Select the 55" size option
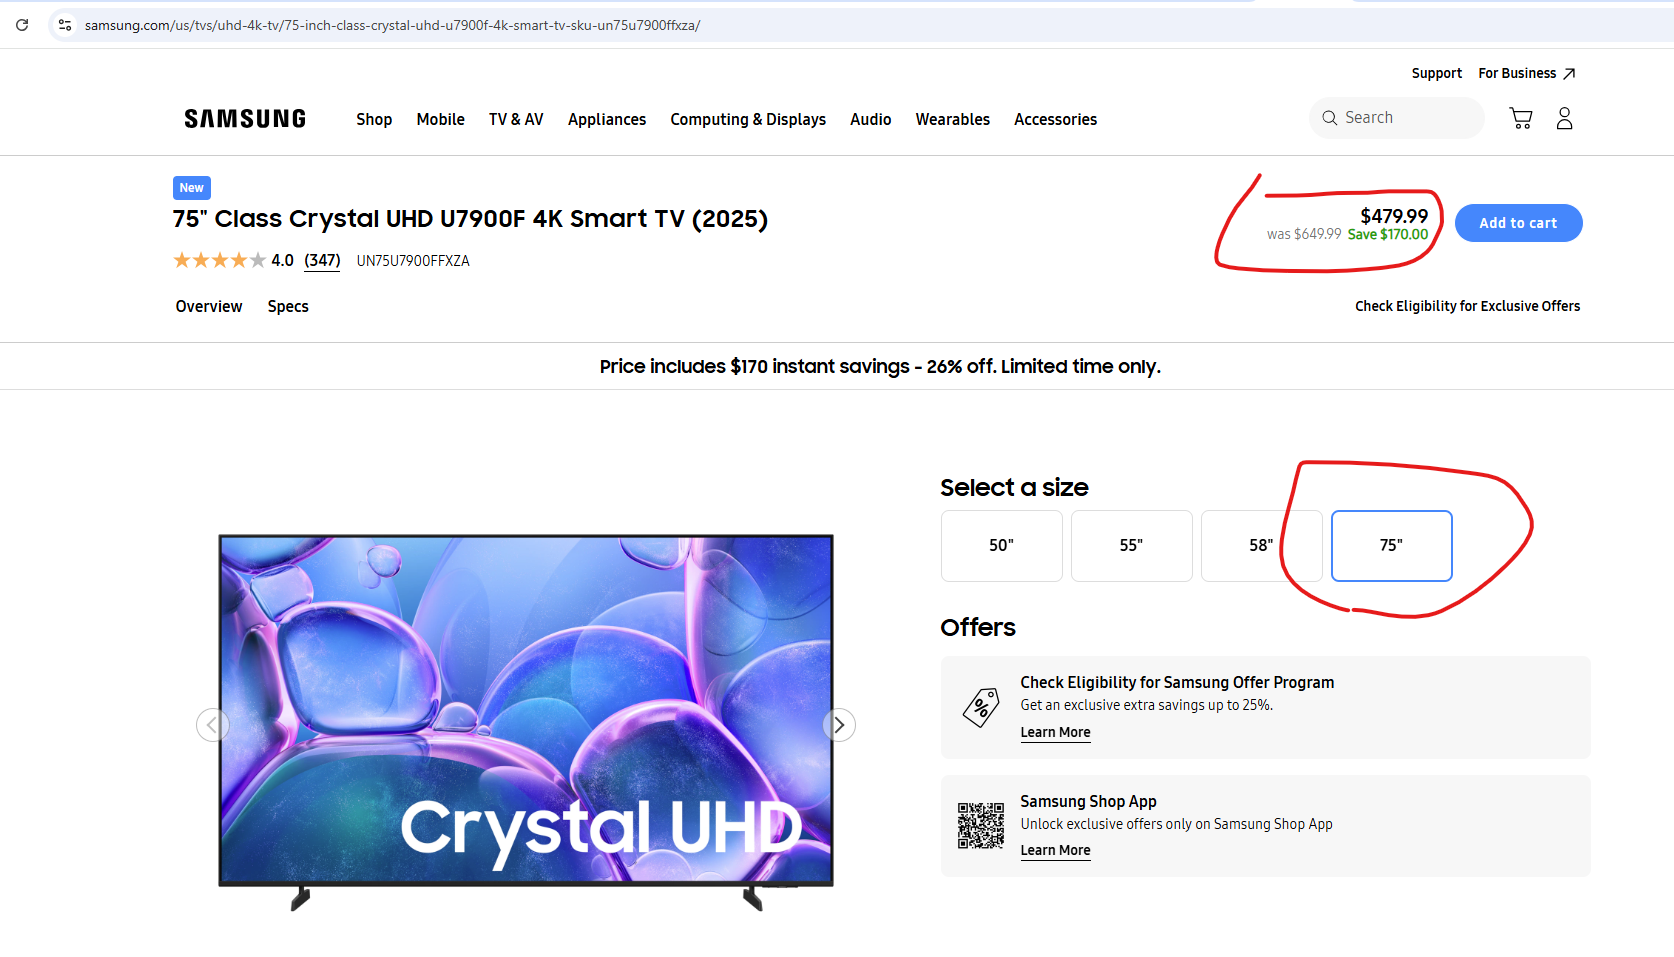1674x957 pixels. coord(1132,546)
